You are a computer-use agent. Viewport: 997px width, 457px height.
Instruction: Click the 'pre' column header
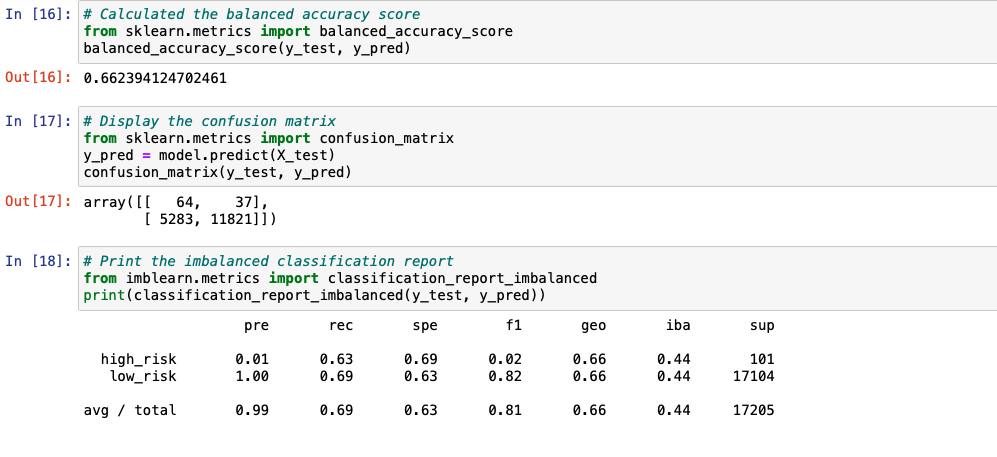pos(256,326)
